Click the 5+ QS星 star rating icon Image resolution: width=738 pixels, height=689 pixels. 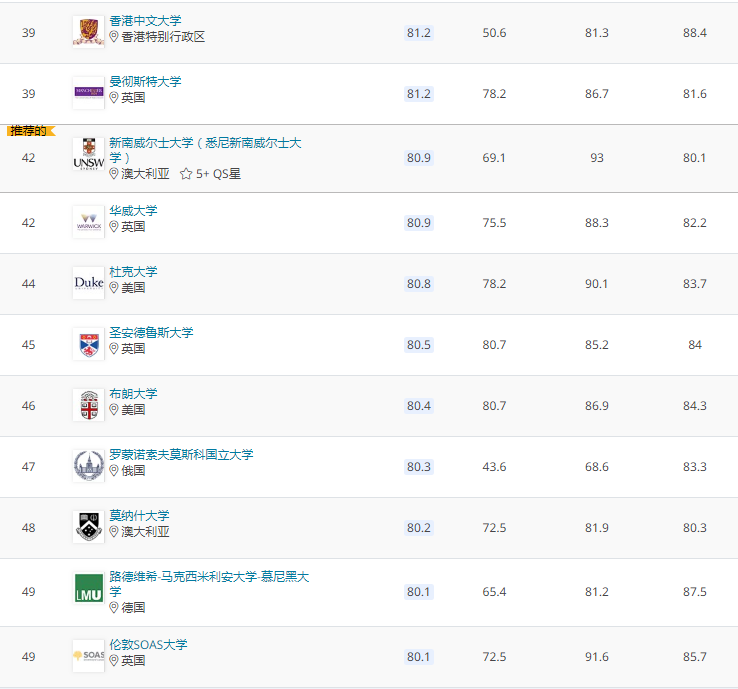tap(186, 174)
